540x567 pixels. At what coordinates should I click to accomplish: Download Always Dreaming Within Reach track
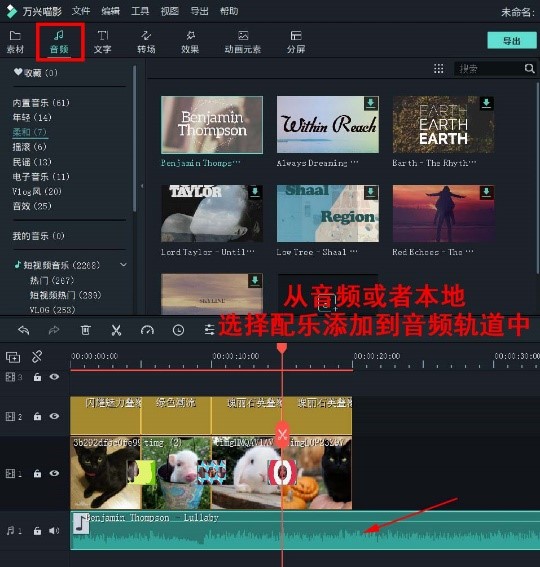point(371,103)
